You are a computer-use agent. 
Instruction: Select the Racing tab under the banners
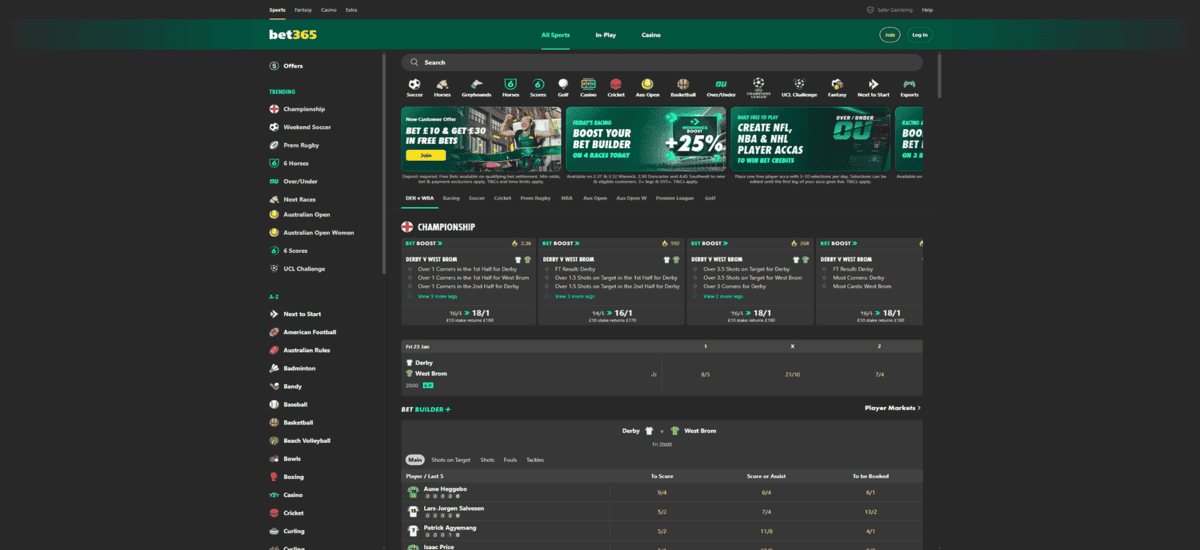(x=451, y=198)
